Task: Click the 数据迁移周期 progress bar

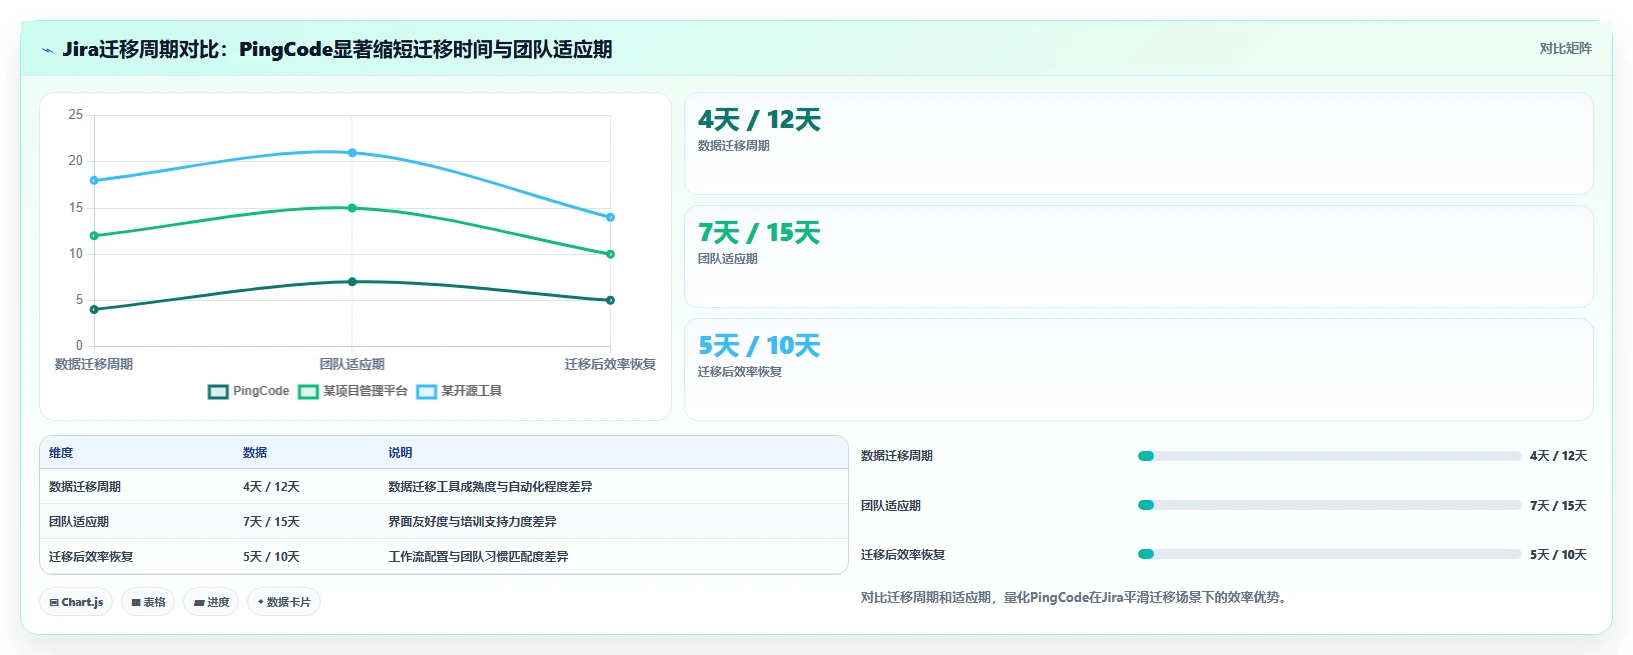Action: (x=1329, y=456)
